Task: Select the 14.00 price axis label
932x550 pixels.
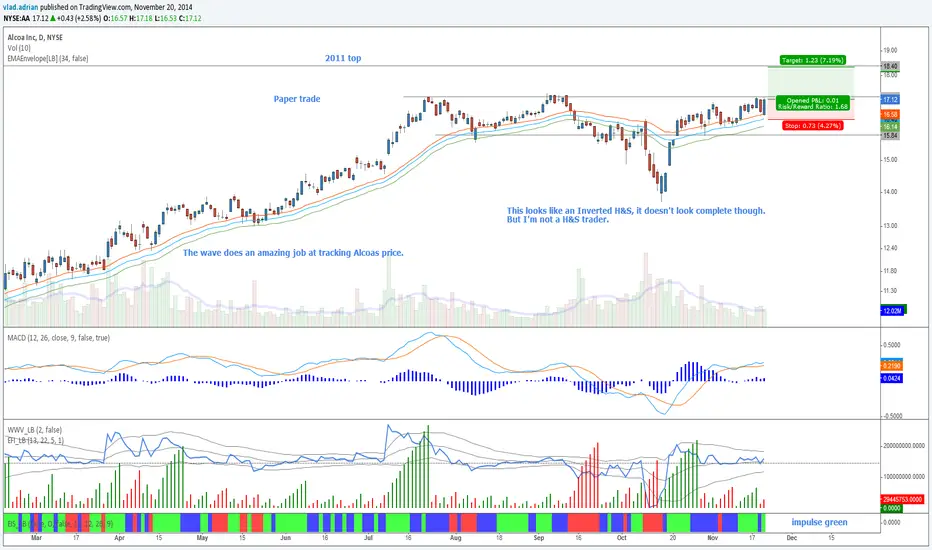Action: [x=890, y=192]
